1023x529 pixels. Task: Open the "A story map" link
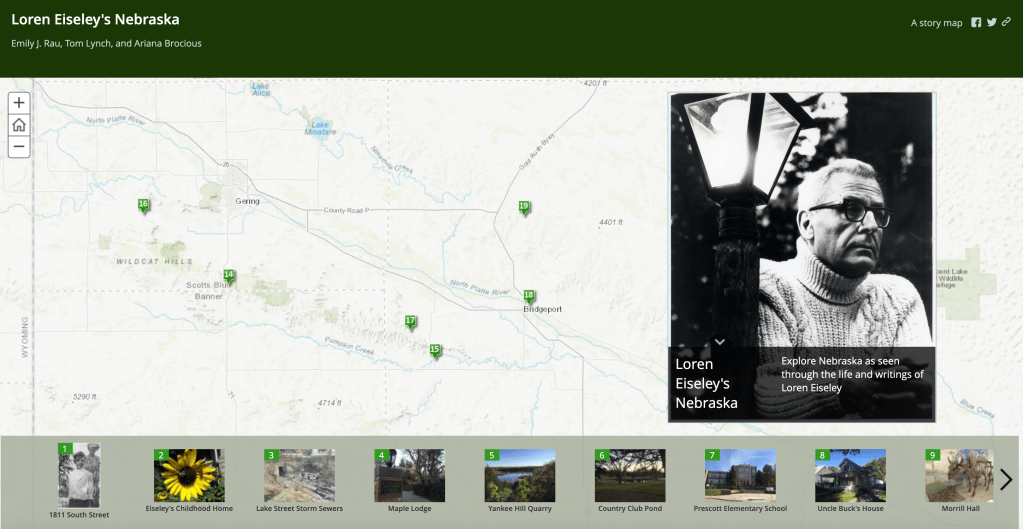936,23
